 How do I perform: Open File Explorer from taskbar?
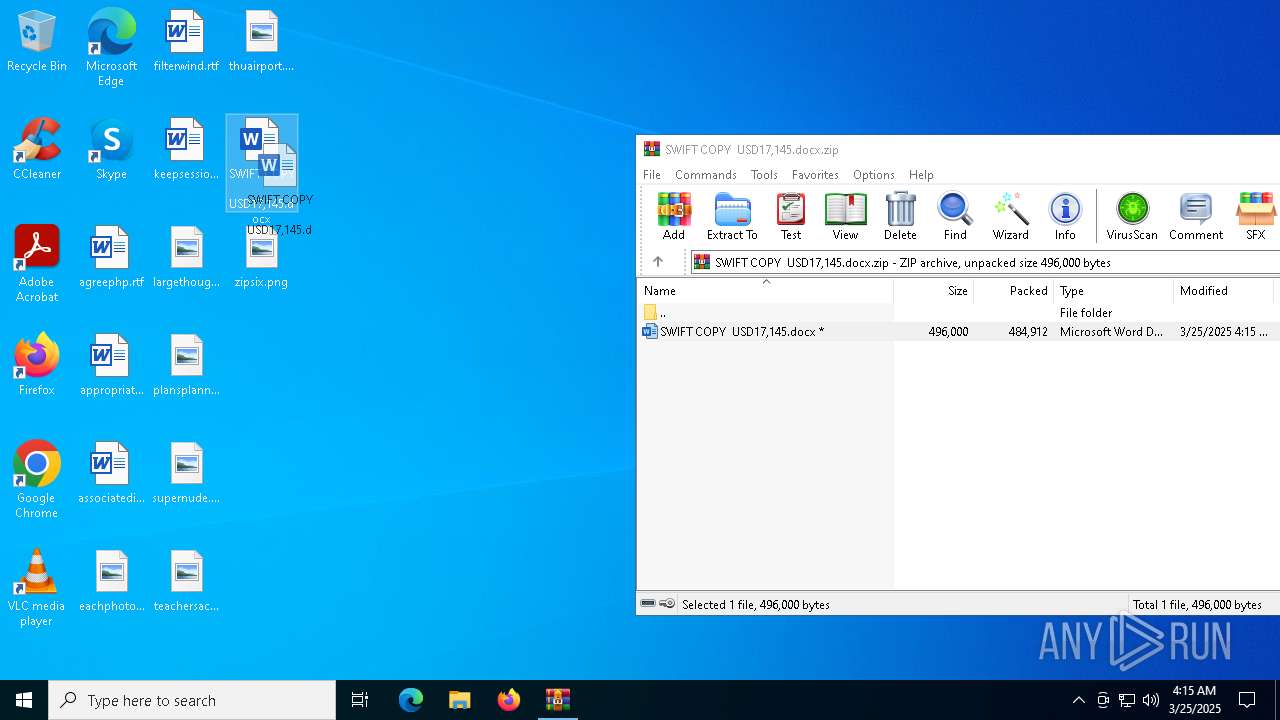pos(460,700)
